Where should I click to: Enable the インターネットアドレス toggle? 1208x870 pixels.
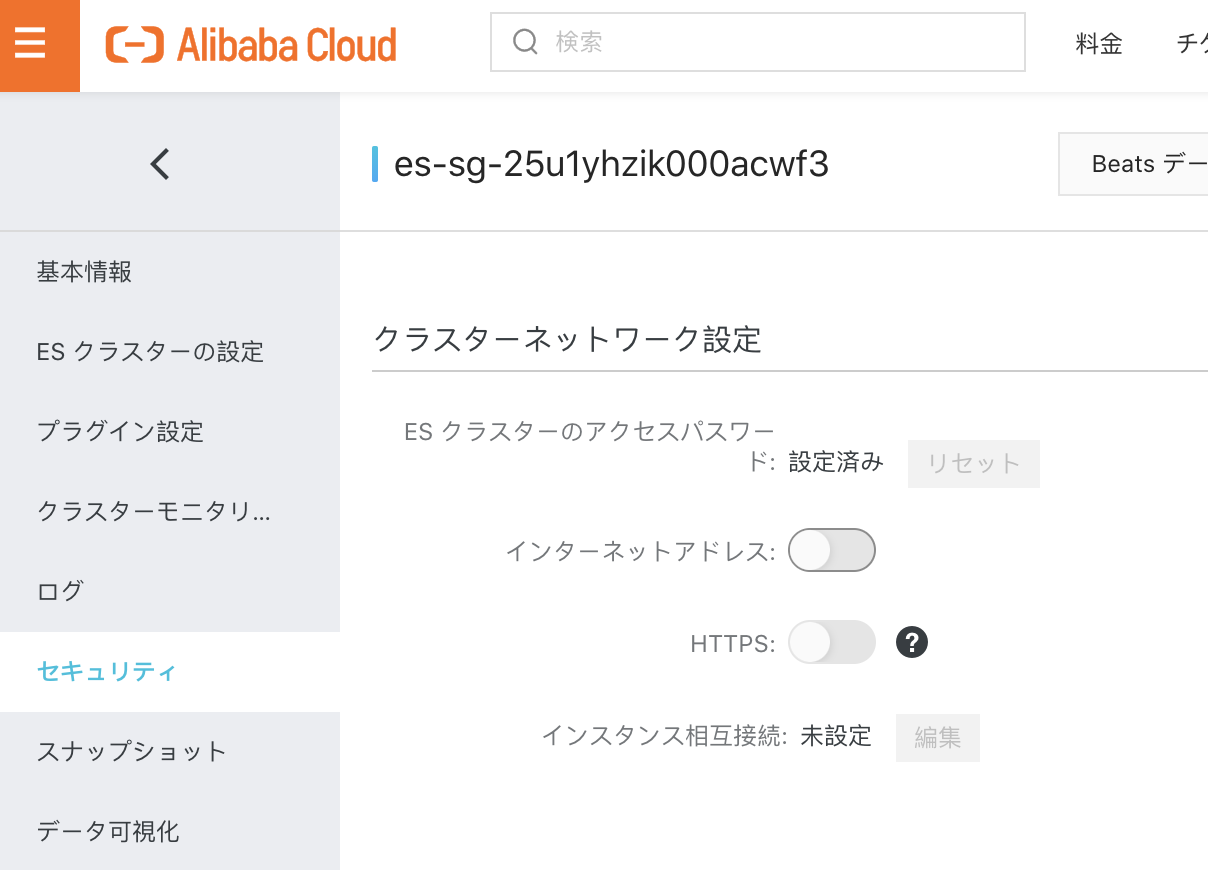pyautogui.click(x=832, y=550)
